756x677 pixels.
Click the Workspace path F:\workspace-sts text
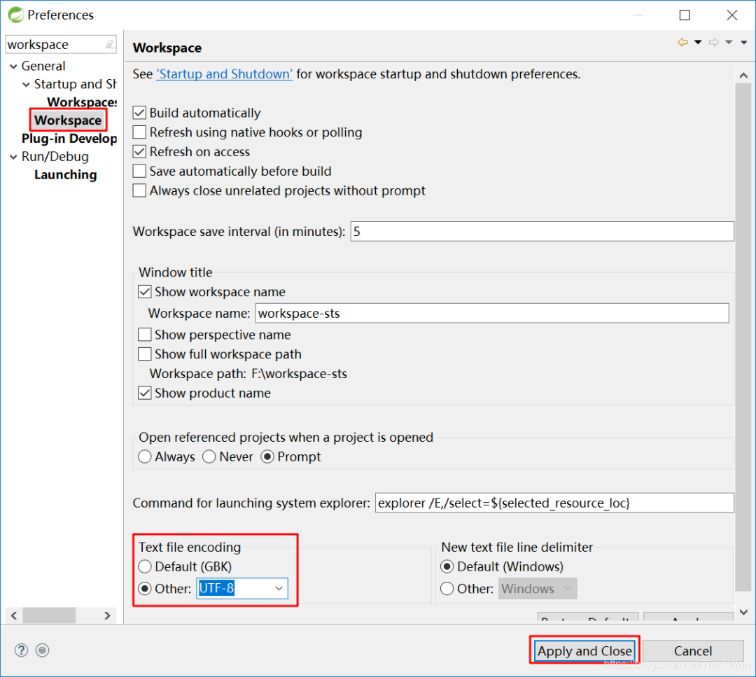248,374
